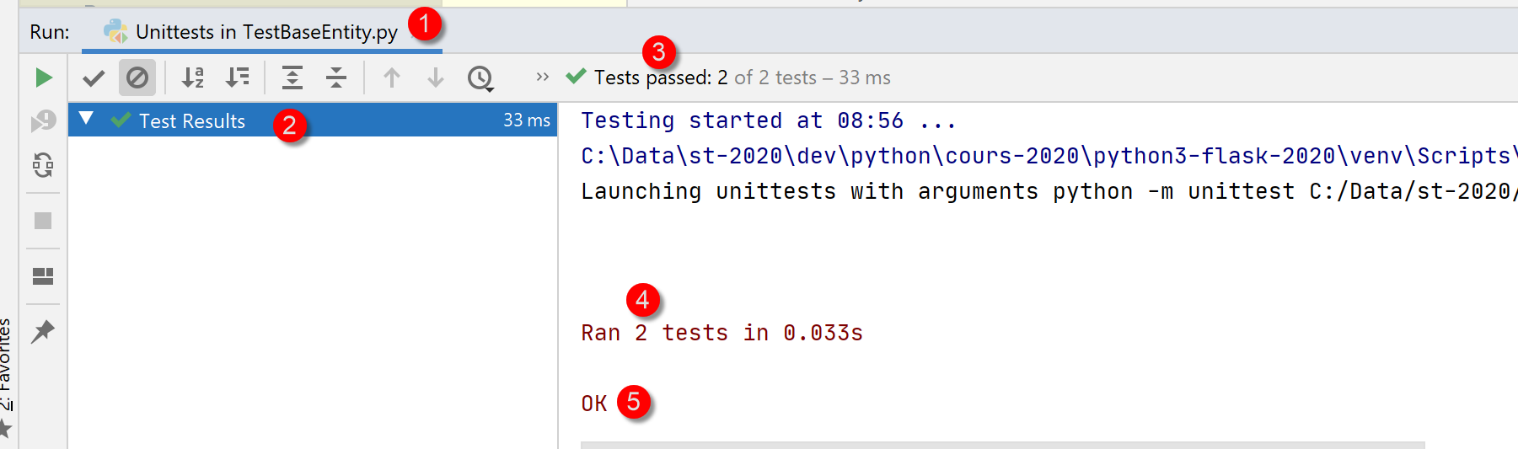This screenshot has width=1518, height=449.
Task: Toggle Show Ignored tests filter
Action: [136, 77]
